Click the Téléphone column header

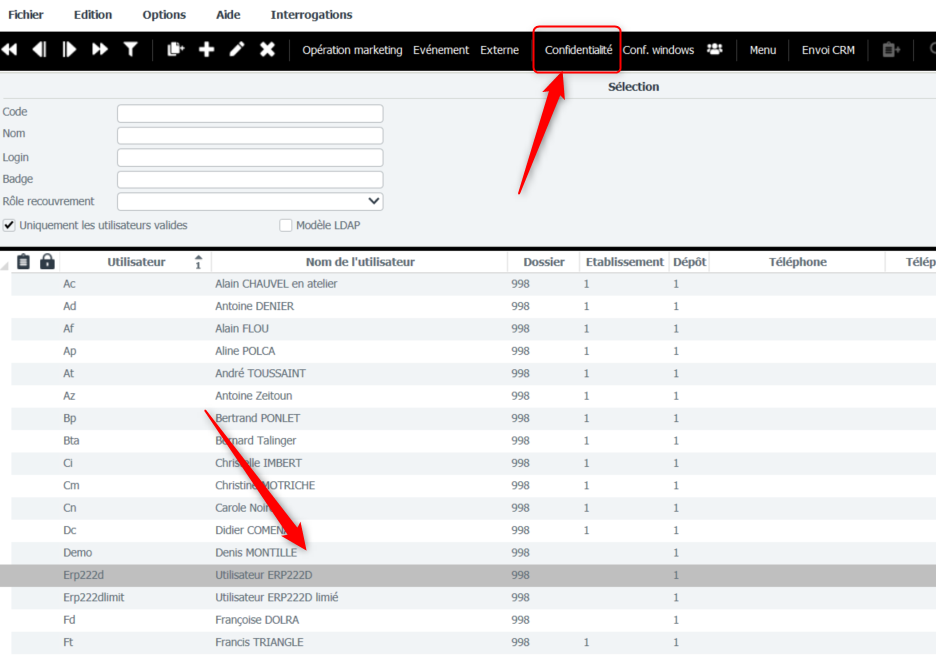pos(798,262)
